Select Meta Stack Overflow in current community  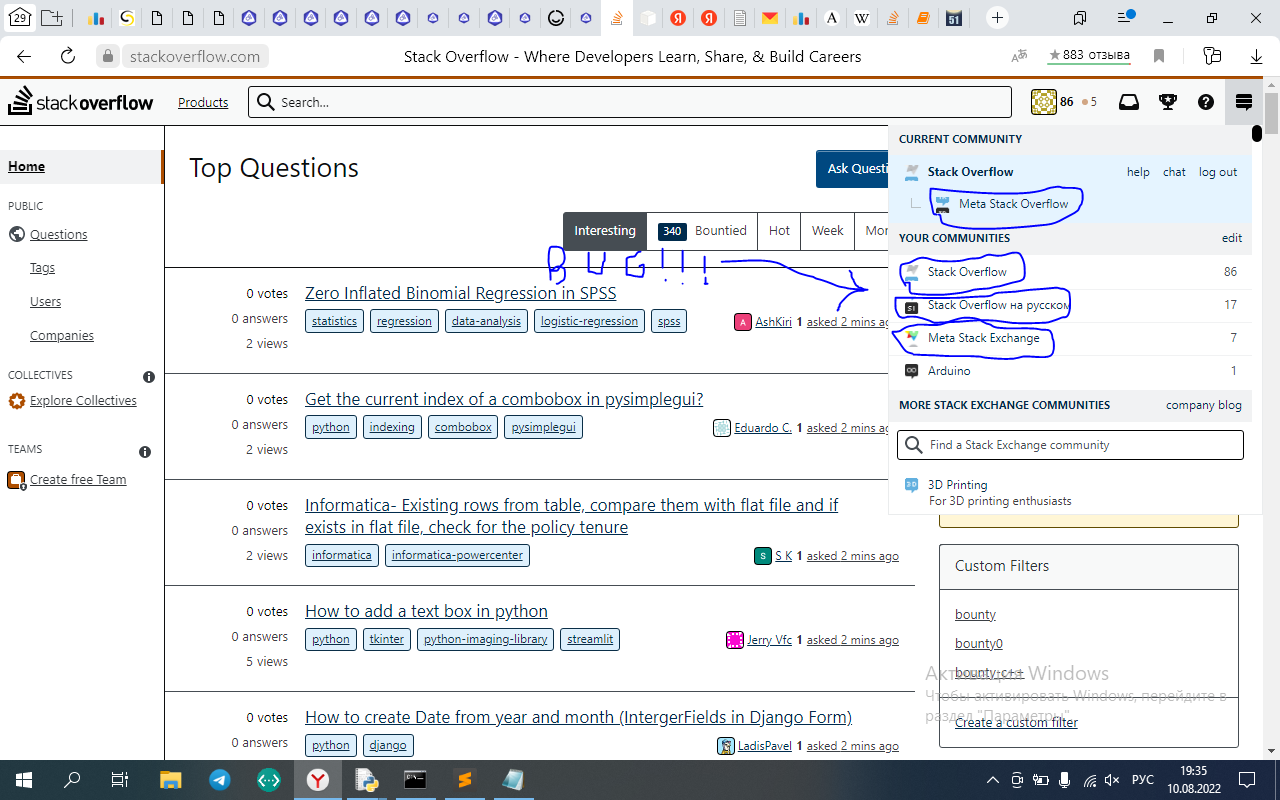click(x=1013, y=204)
